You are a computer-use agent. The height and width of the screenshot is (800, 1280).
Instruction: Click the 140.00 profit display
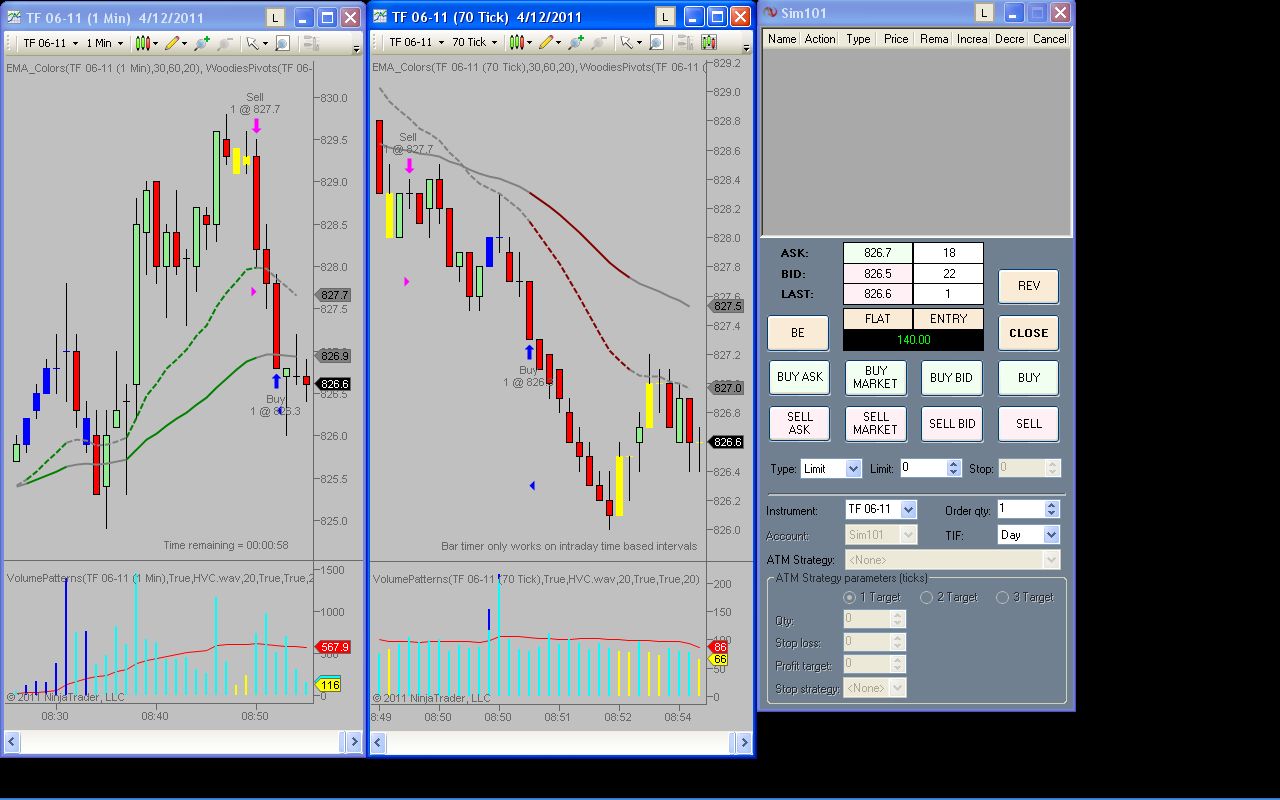point(913,340)
